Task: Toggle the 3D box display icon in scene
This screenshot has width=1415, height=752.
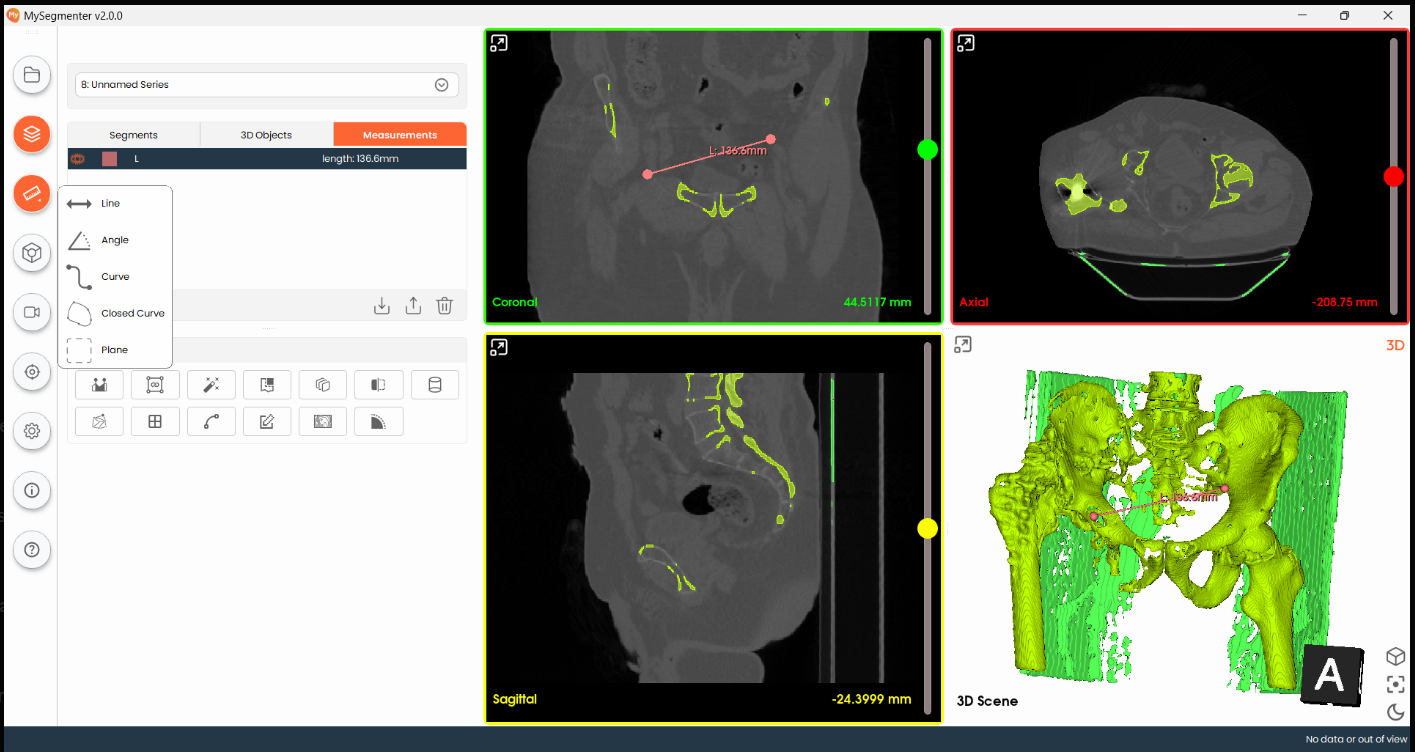Action: point(1395,656)
